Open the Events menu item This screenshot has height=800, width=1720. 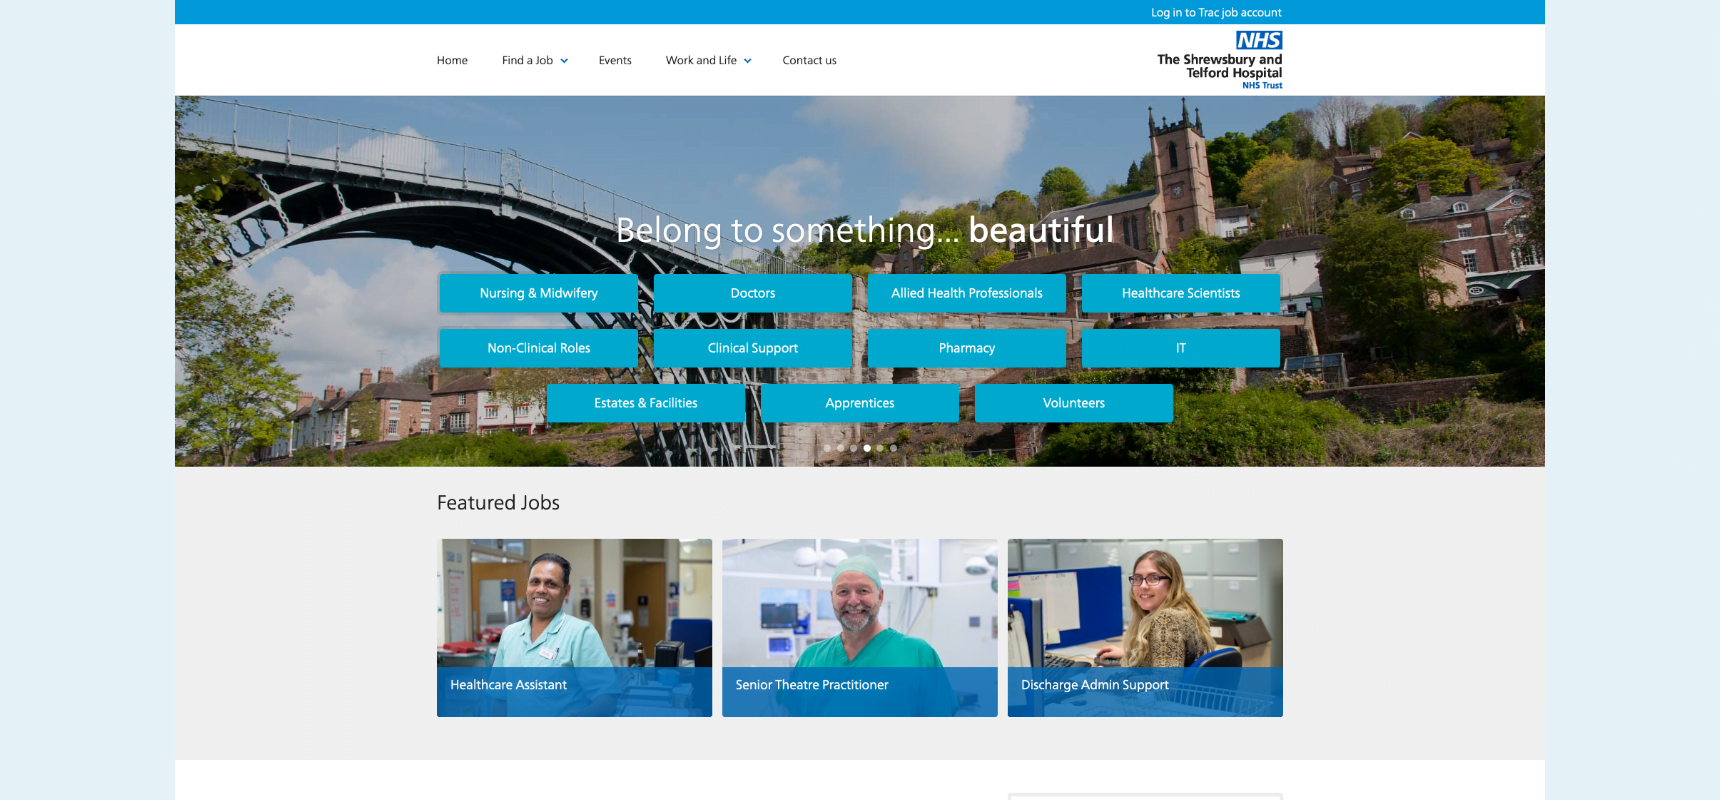click(x=615, y=60)
